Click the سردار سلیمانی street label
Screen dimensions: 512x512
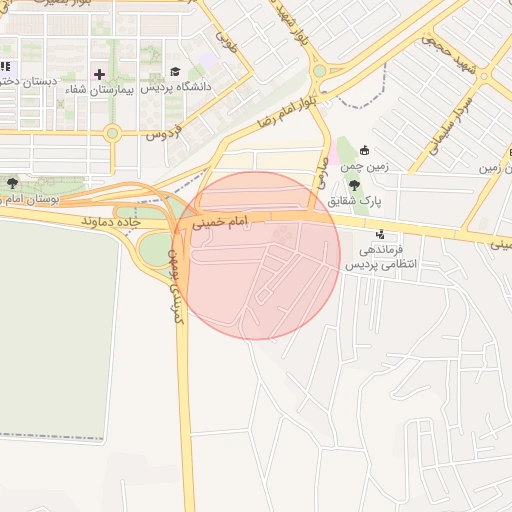click(451, 127)
